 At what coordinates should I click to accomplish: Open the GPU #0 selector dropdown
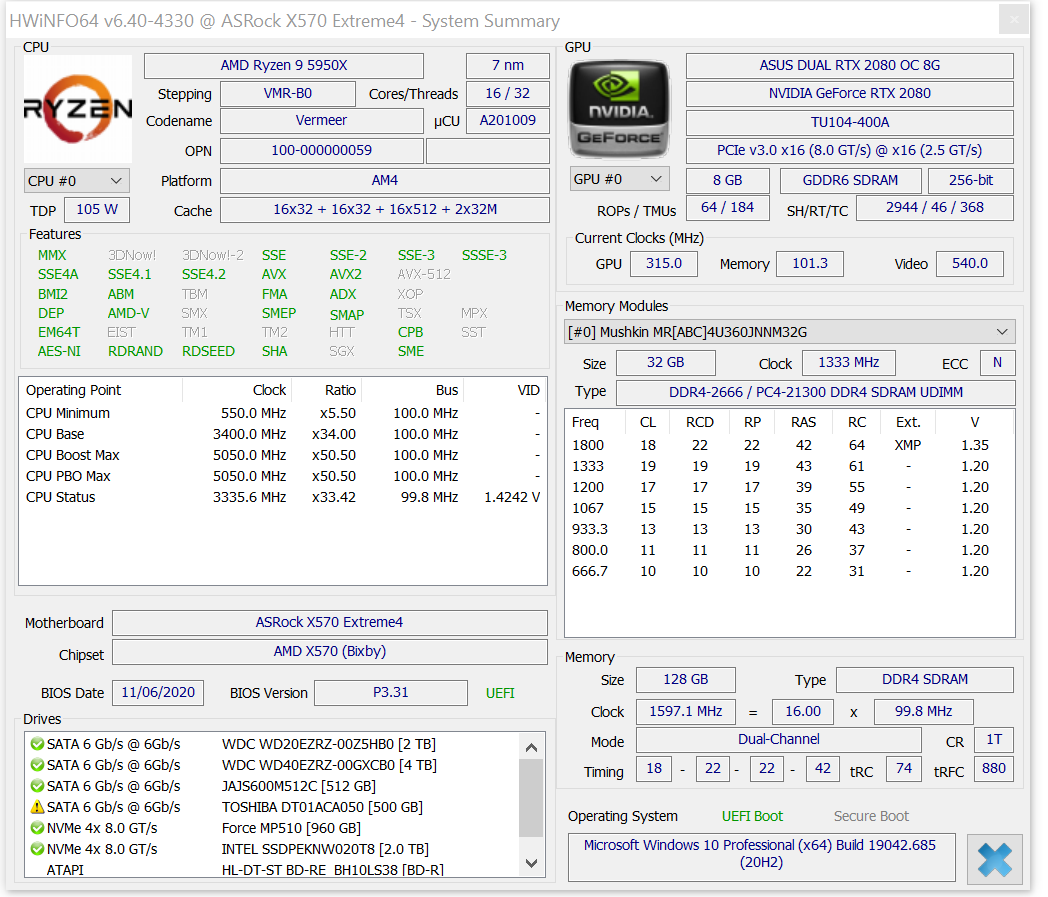coord(620,179)
